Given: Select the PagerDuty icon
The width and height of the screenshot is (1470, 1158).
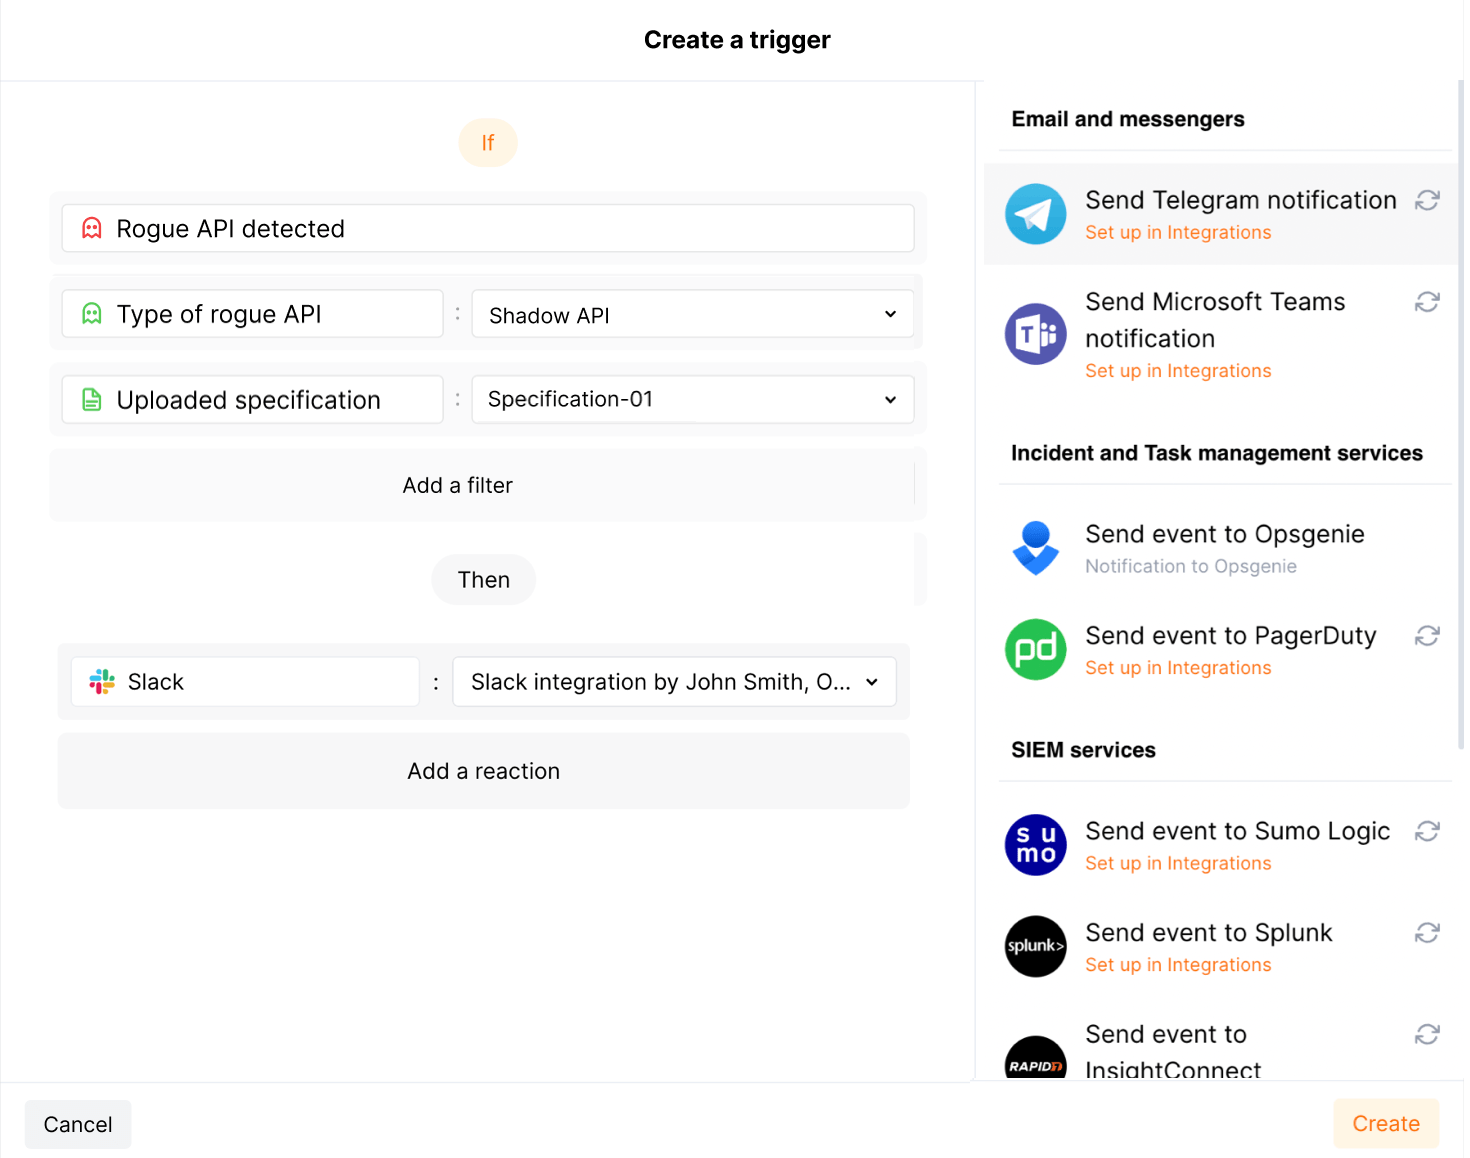Looking at the screenshot, I should coord(1035,649).
